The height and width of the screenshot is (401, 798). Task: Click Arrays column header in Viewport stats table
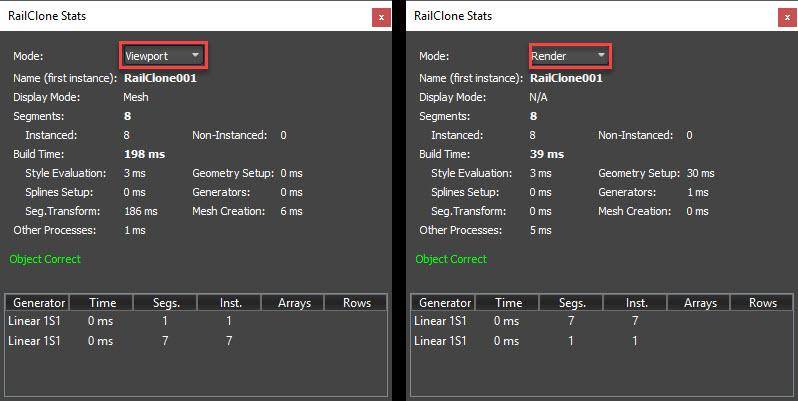tap(293, 303)
